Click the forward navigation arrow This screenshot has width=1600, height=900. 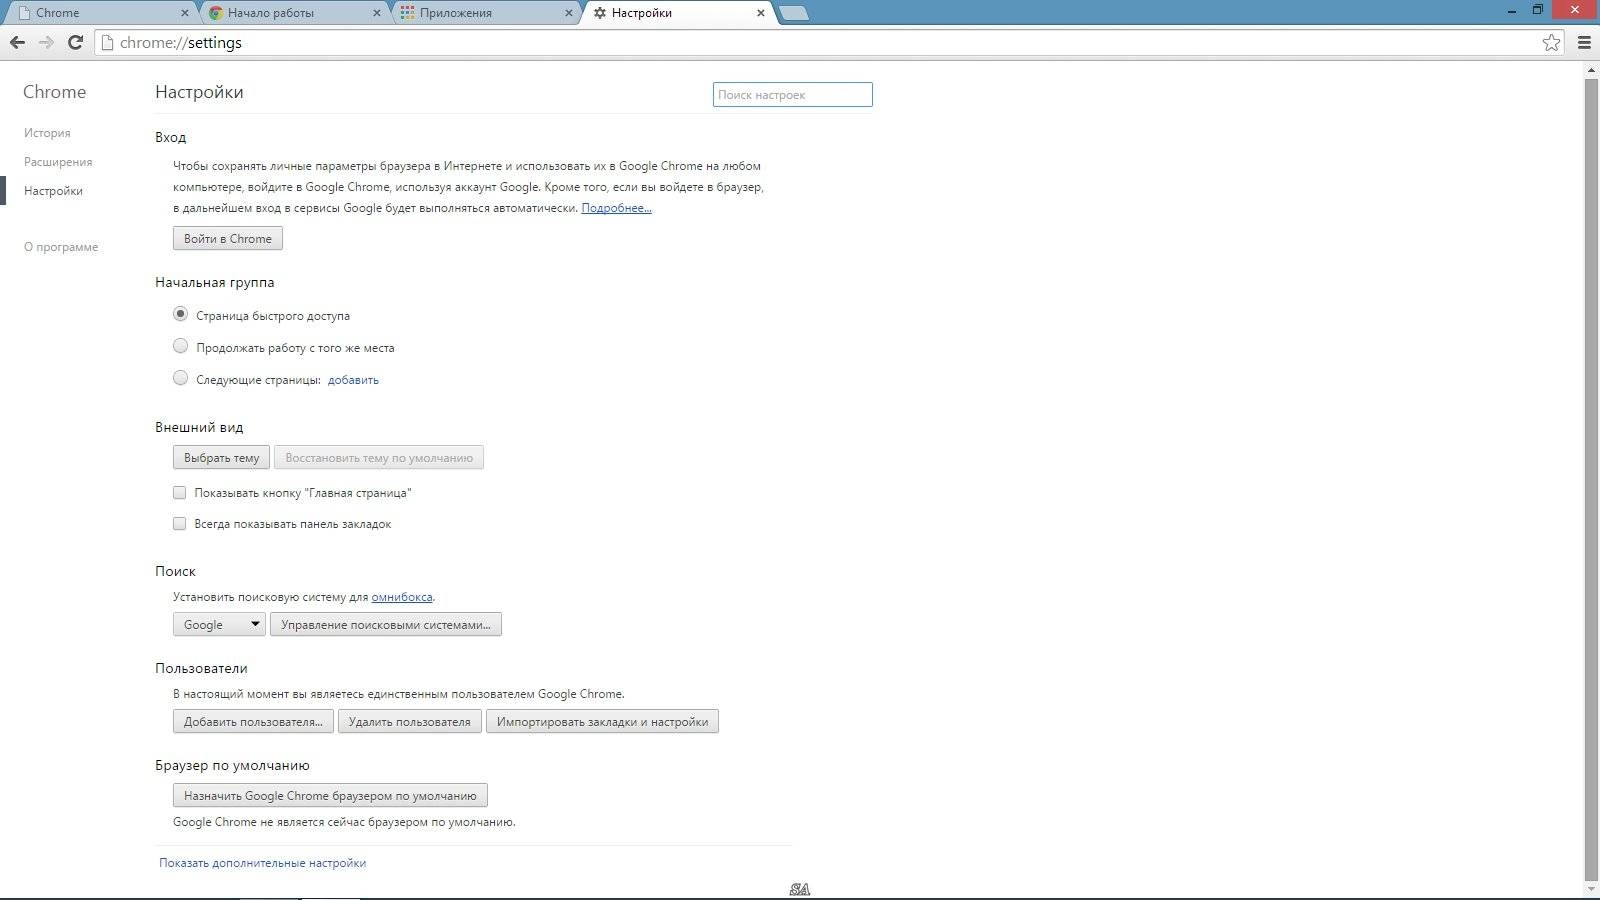pos(46,42)
